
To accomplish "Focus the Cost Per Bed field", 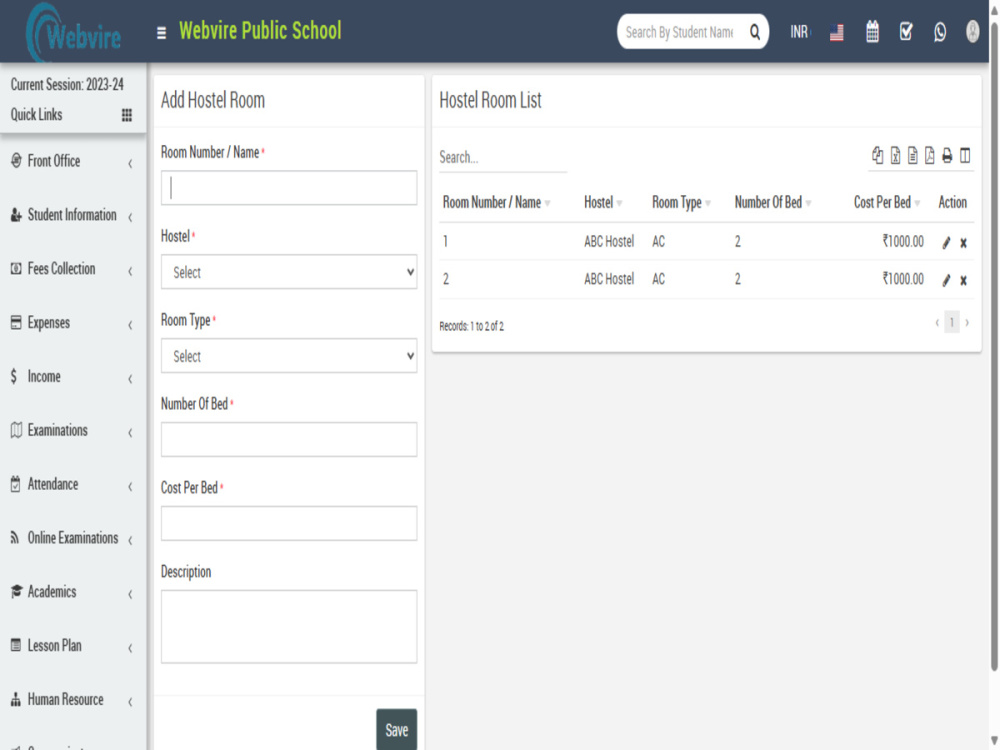I will (x=289, y=523).
